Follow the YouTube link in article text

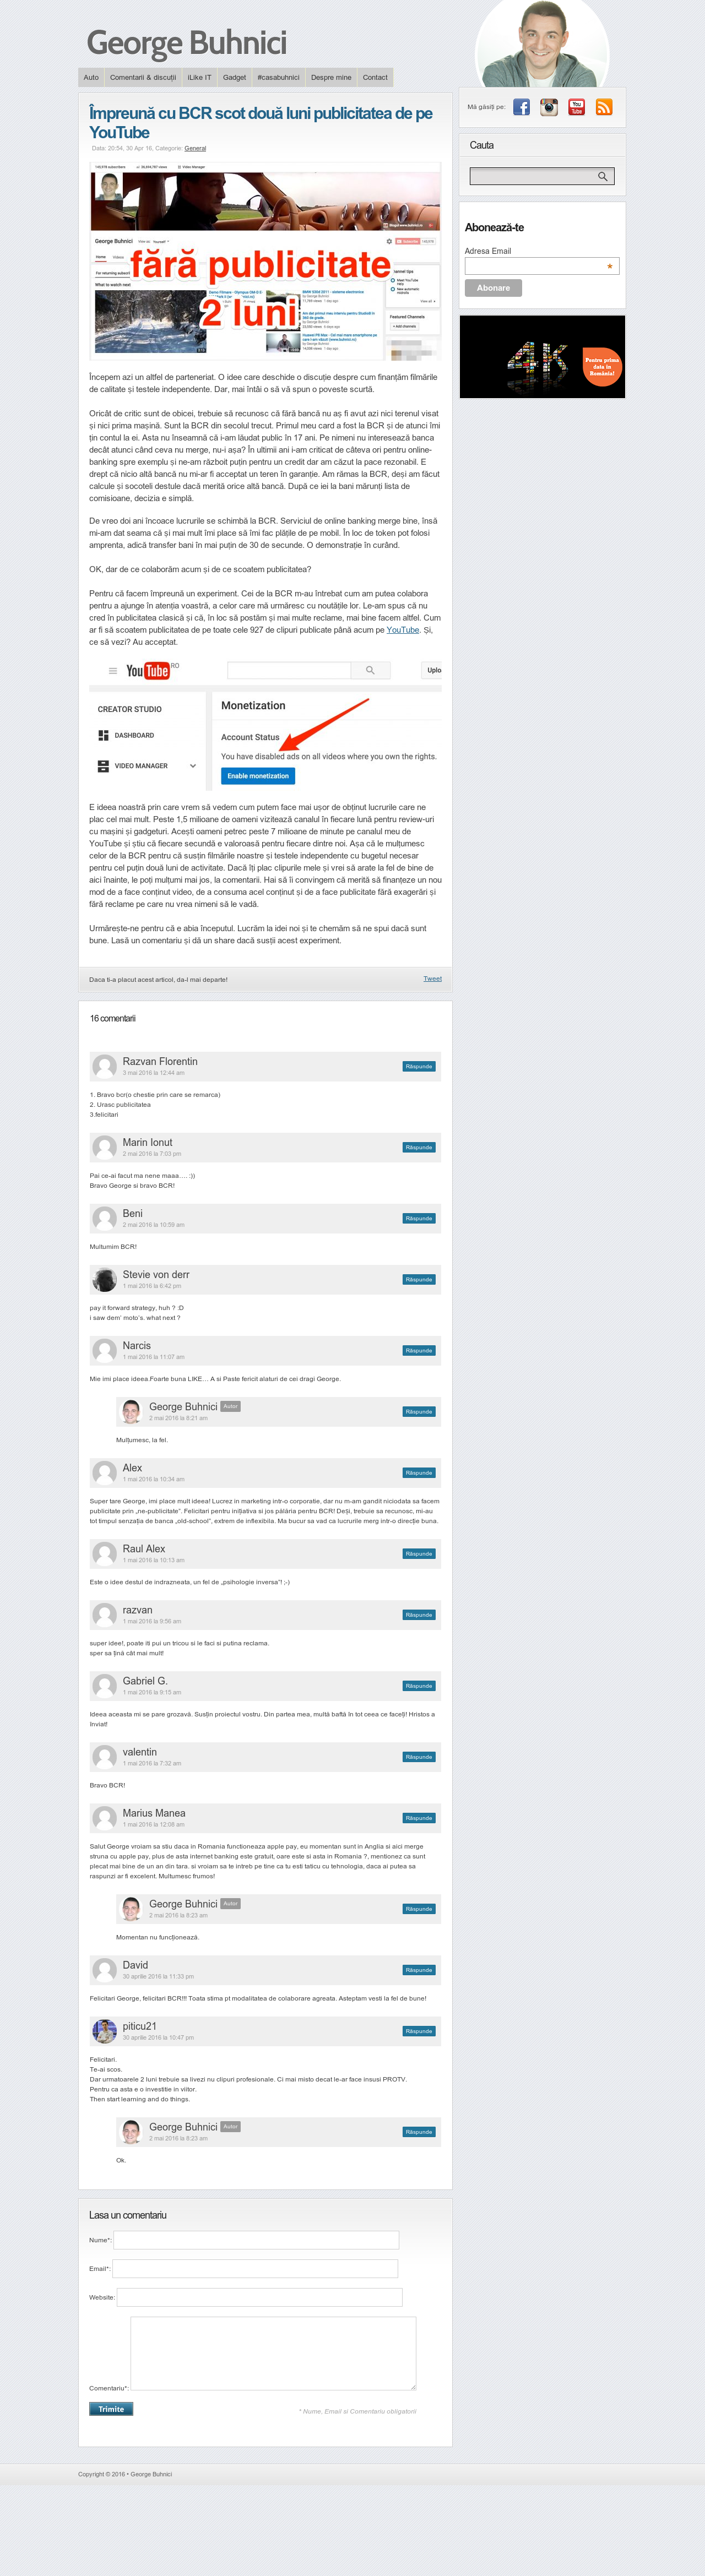(403, 630)
